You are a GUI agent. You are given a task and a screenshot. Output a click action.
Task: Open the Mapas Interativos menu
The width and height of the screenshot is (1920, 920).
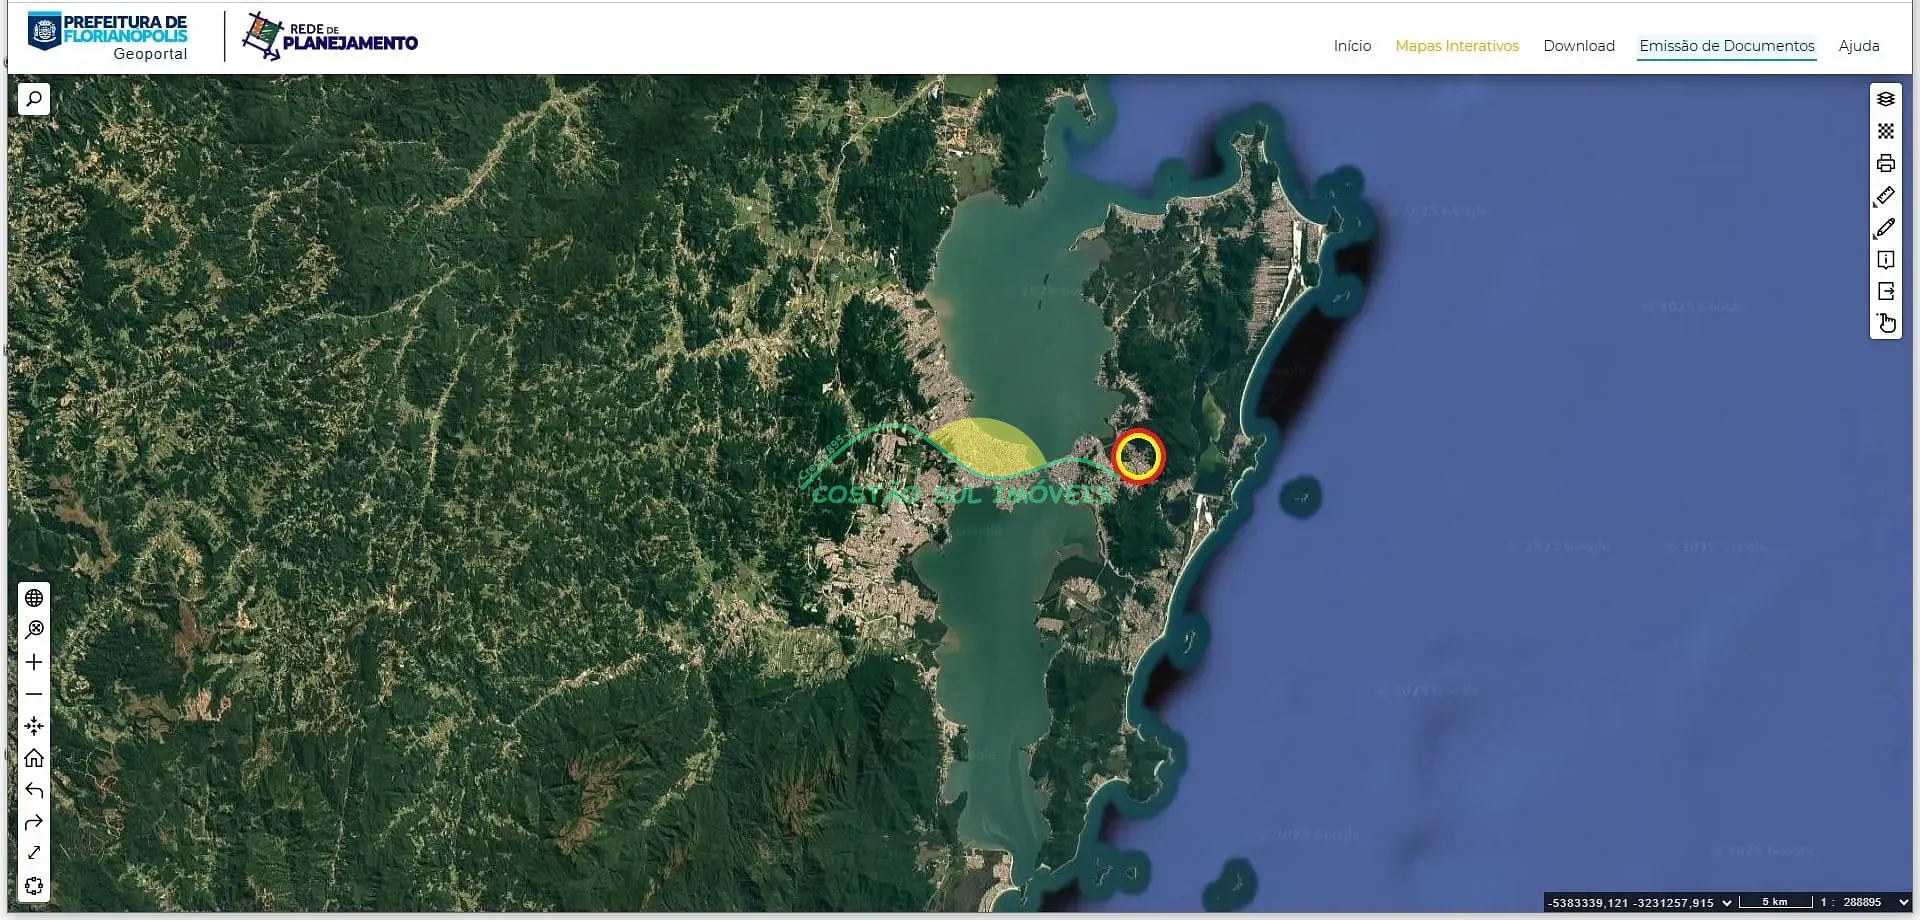pos(1457,46)
